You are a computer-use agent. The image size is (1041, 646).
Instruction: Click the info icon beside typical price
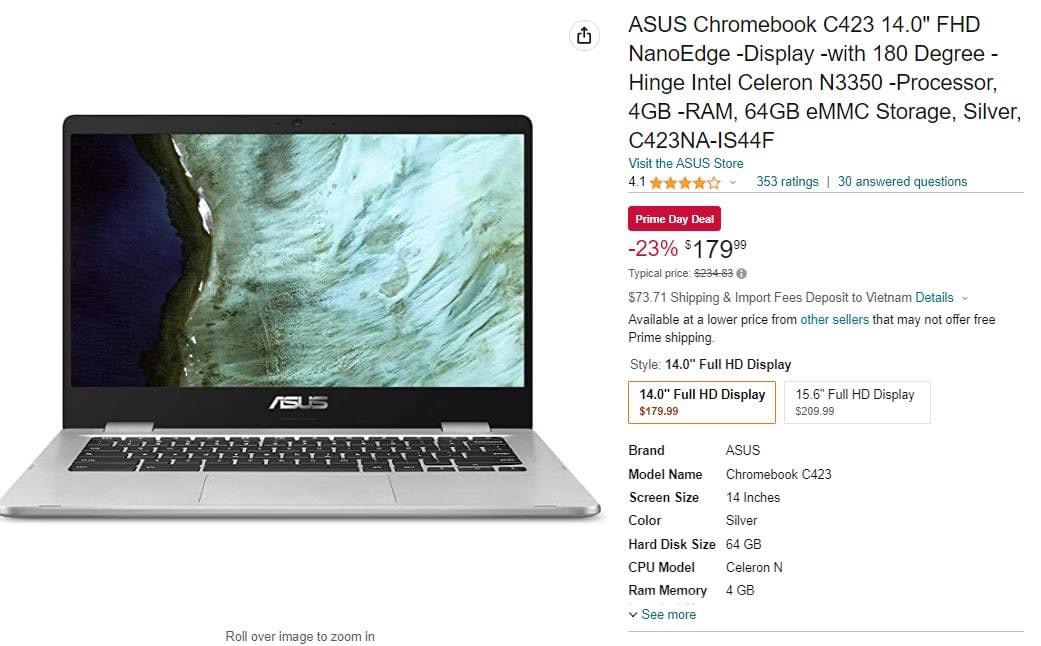point(742,274)
